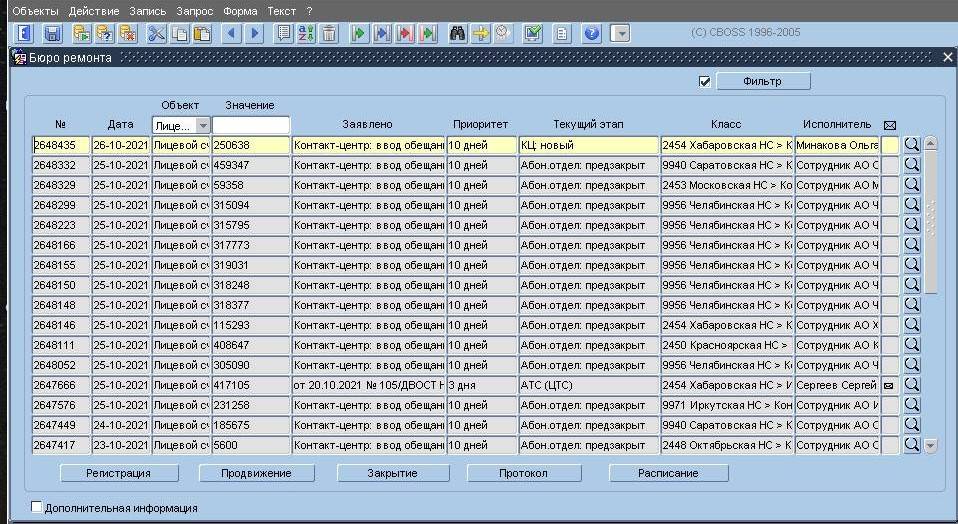This screenshot has width=958, height=524.
Task: Click the envelope column header icon
Action: [x=890, y=125]
